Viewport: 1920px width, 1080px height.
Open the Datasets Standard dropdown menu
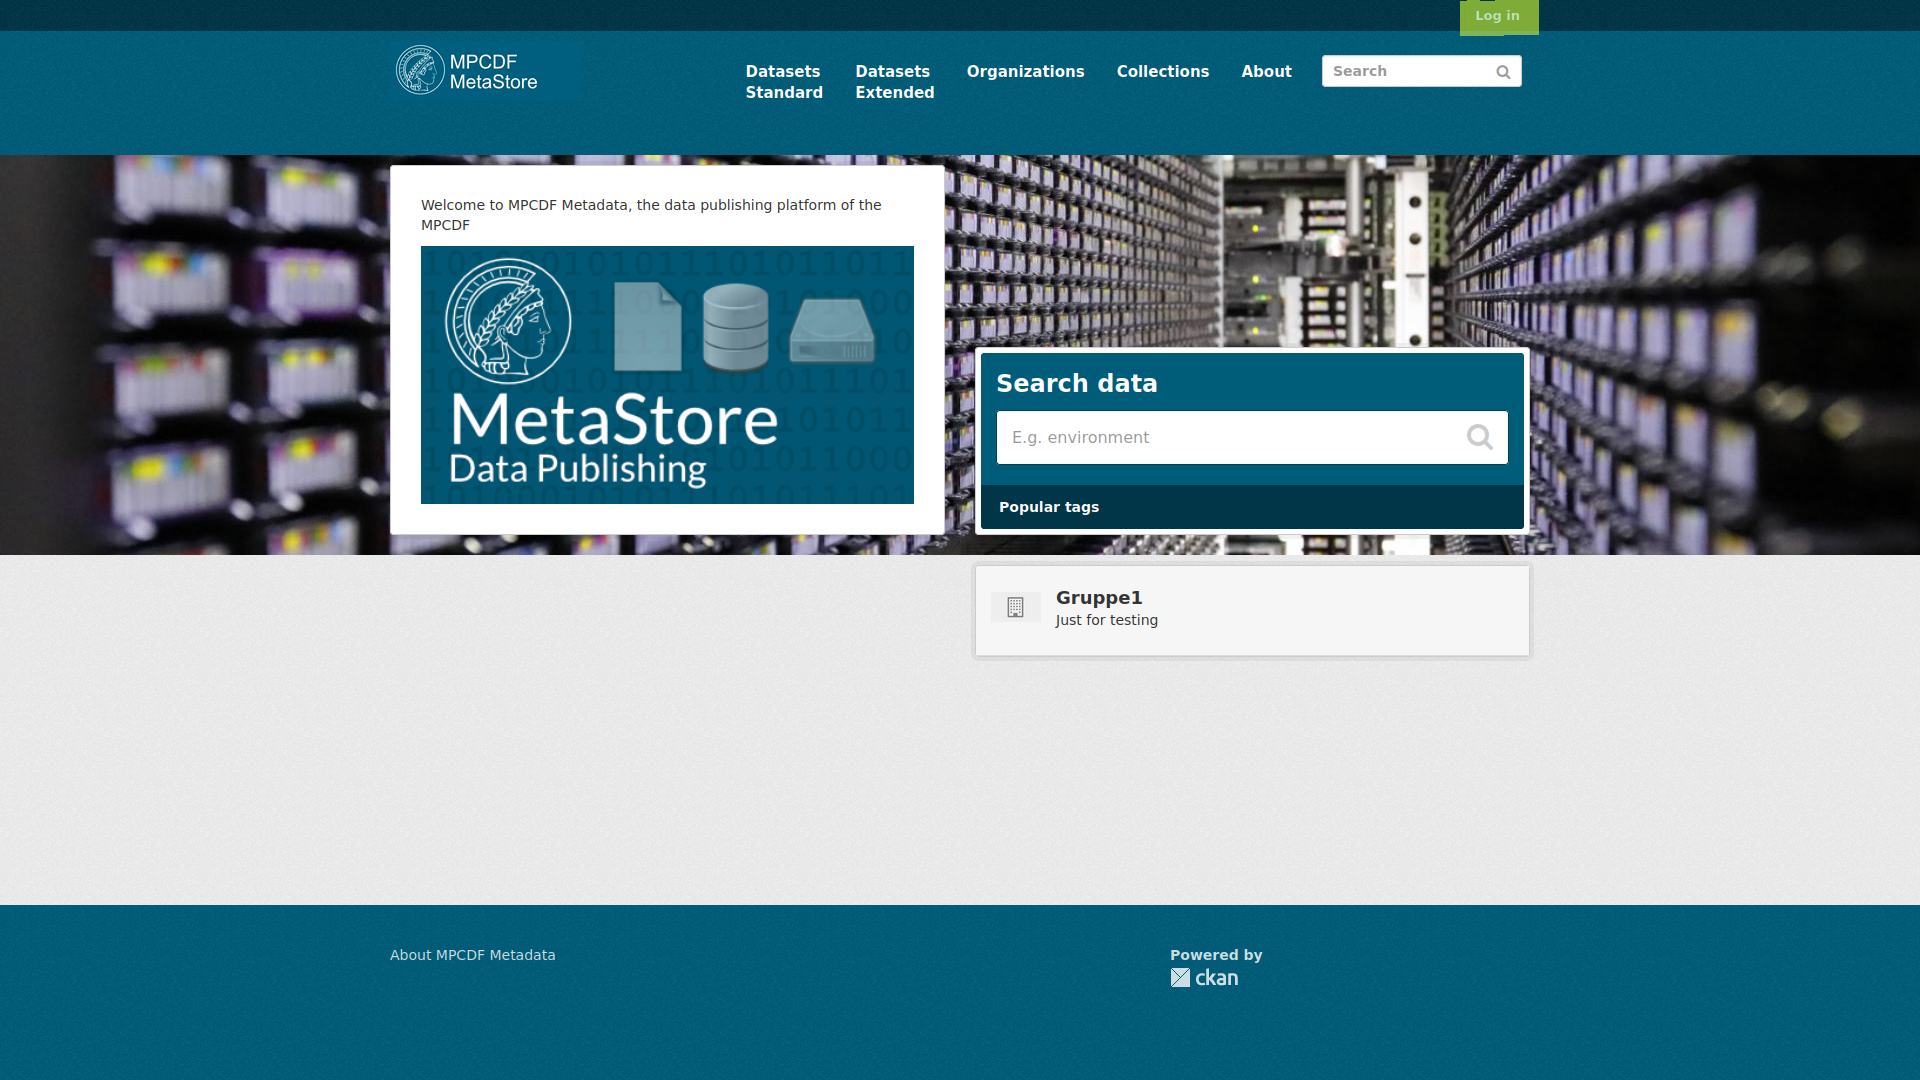coord(783,82)
